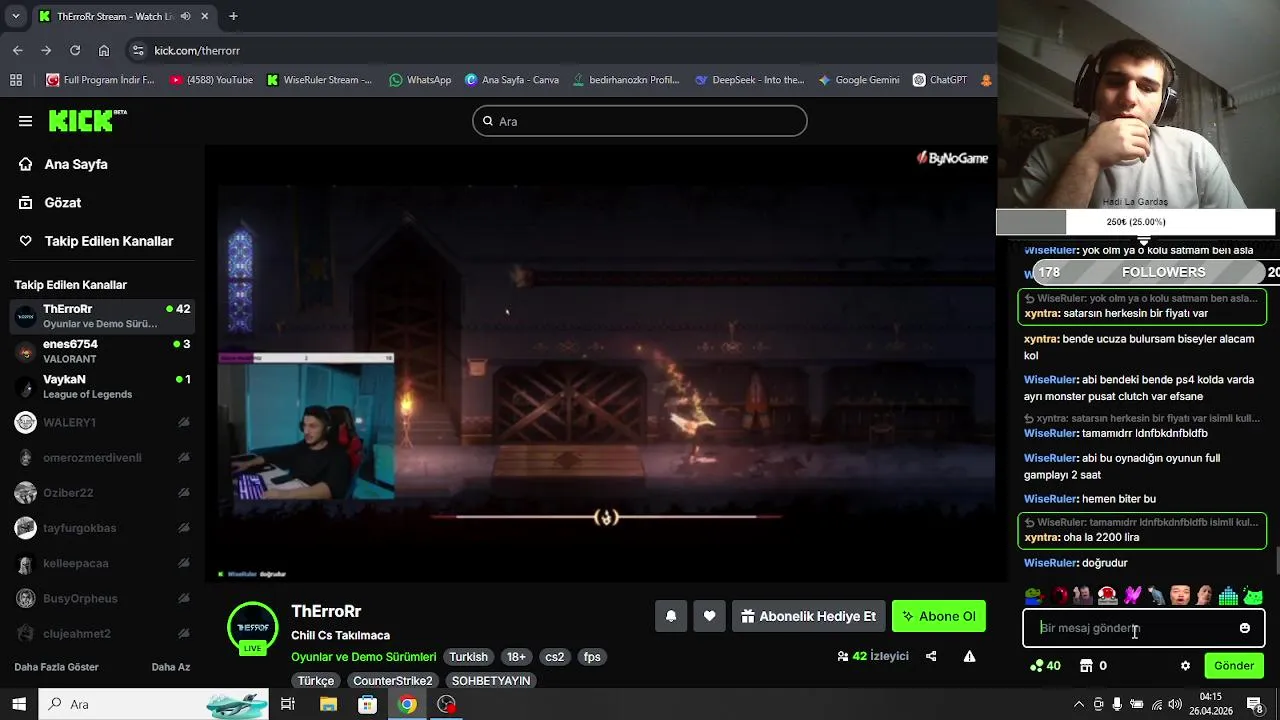Screen dimensions: 1280x720
Task: Click Abonelik Hediye Et button
Action: click(807, 616)
